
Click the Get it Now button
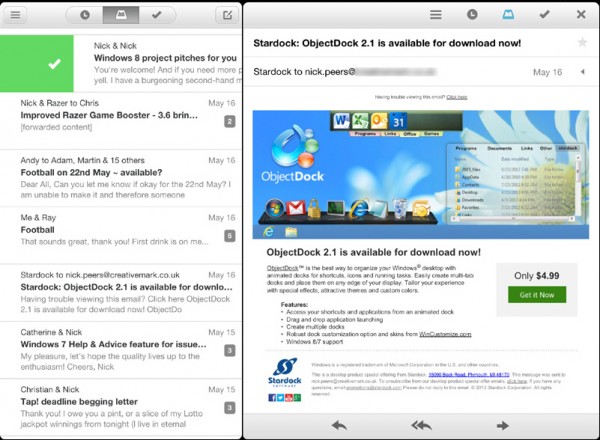click(x=537, y=295)
